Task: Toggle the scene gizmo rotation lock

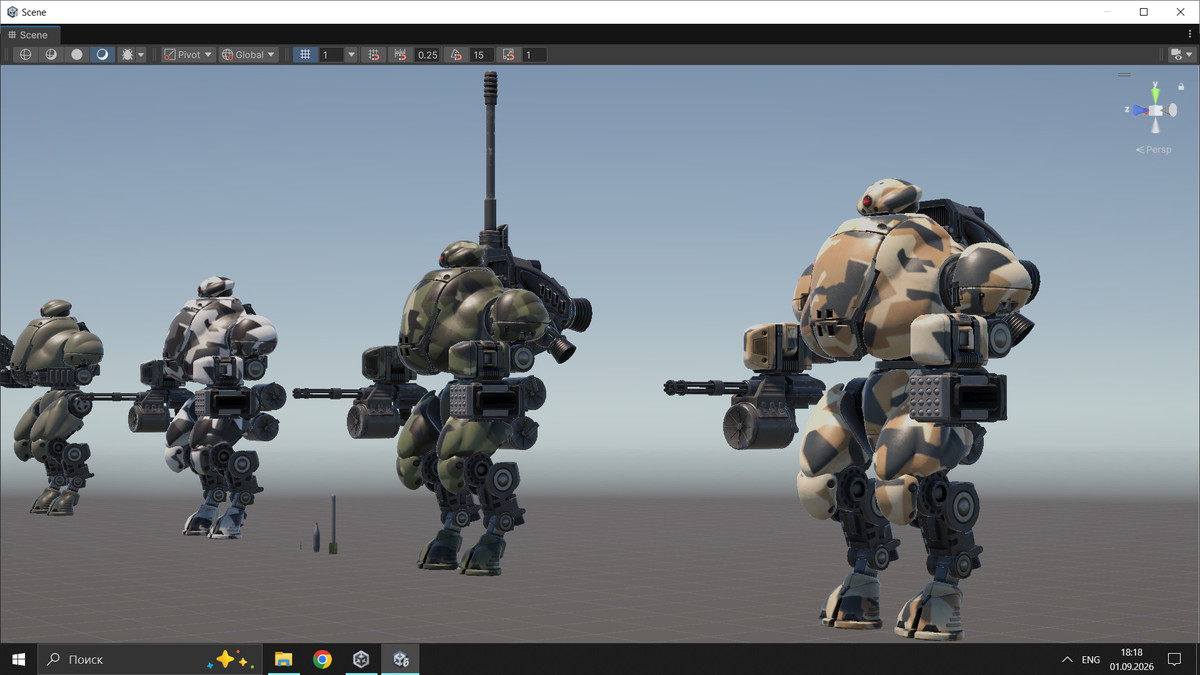Action: [x=1181, y=87]
